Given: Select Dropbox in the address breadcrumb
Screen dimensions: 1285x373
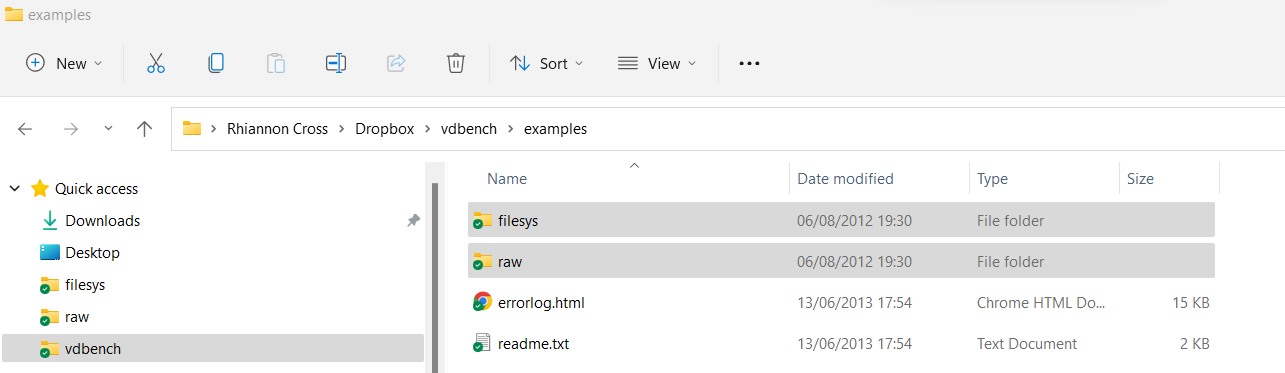Looking at the screenshot, I should [x=384, y=128].
